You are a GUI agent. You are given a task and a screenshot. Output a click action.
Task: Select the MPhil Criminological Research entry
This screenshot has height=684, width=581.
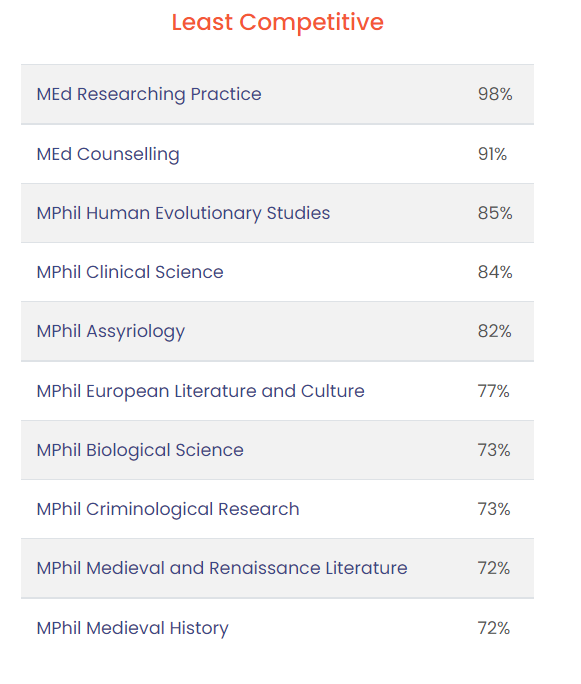(x=168, y=510)
